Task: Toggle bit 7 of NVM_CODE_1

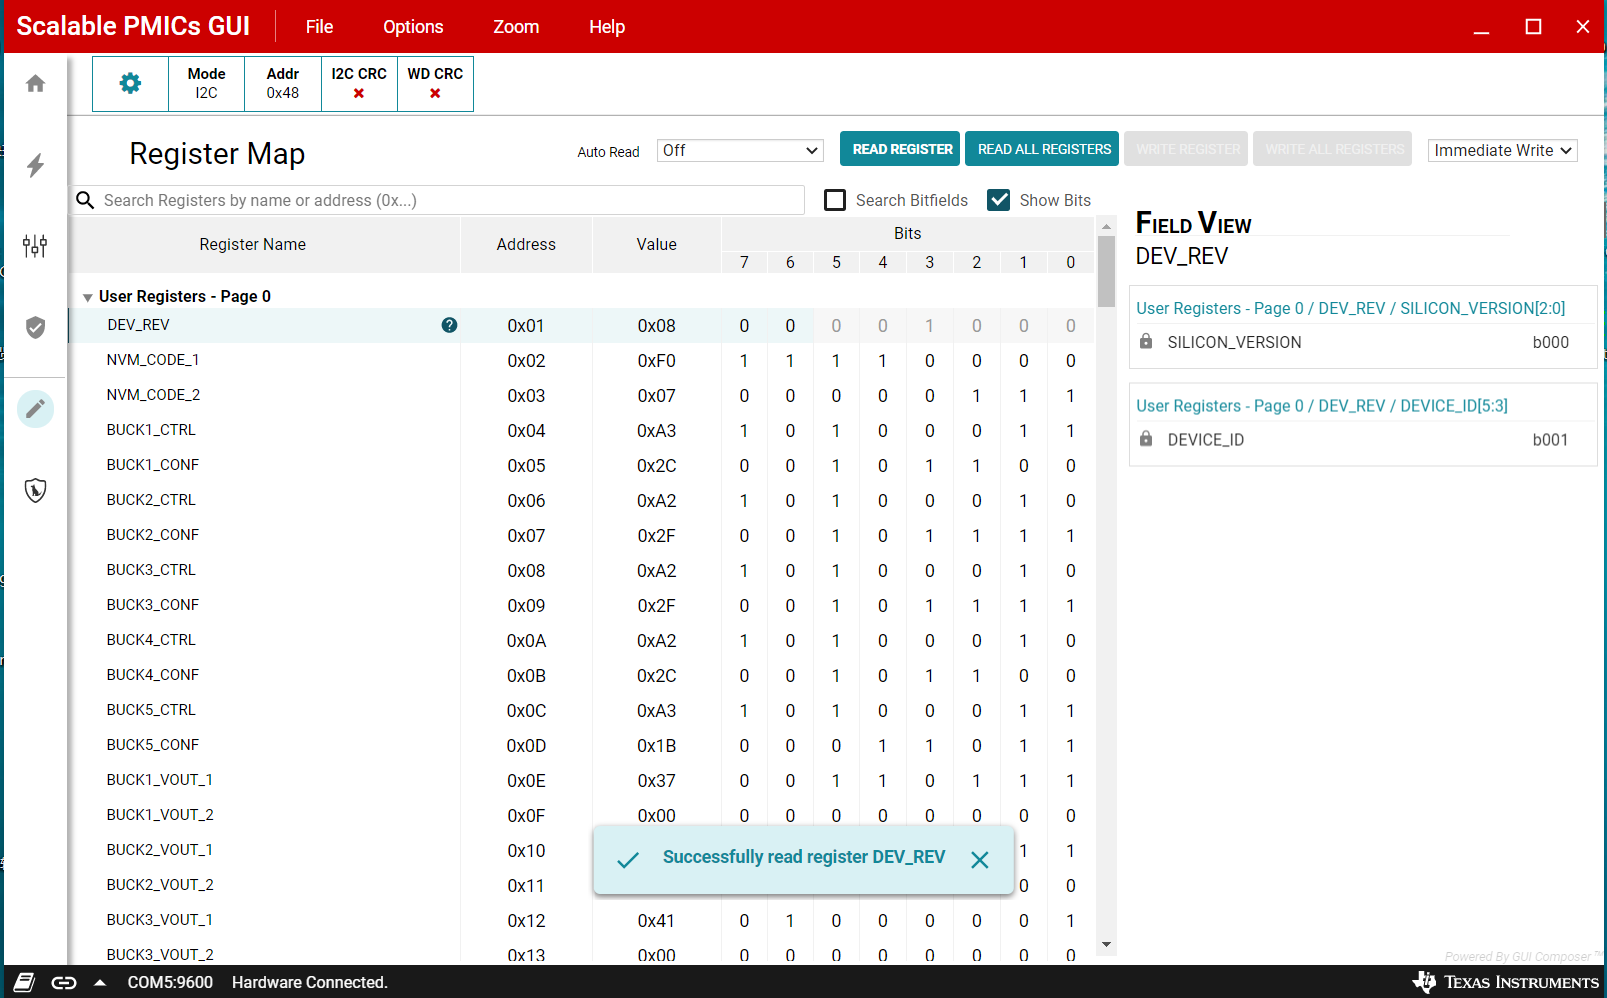Action: [x=744, y=361]
